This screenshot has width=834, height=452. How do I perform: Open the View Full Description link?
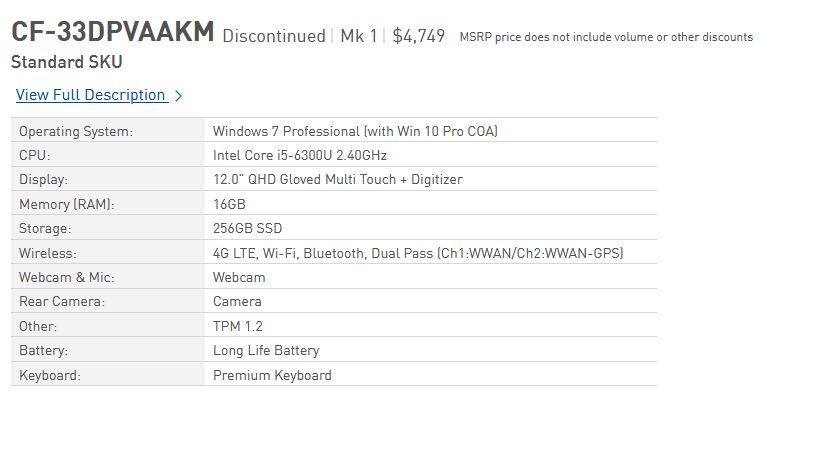pyautogui.click(x=90, y=95)
